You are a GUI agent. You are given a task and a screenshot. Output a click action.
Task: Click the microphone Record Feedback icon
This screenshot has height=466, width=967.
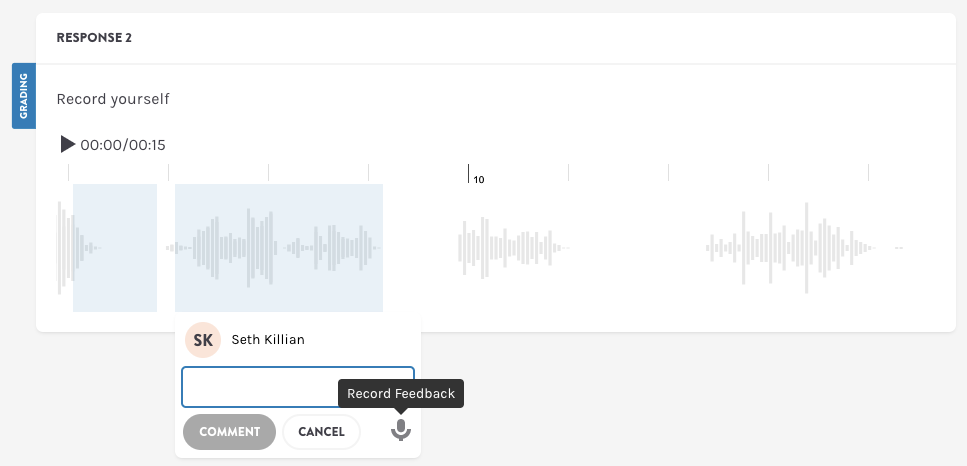(x=400, y=430)
